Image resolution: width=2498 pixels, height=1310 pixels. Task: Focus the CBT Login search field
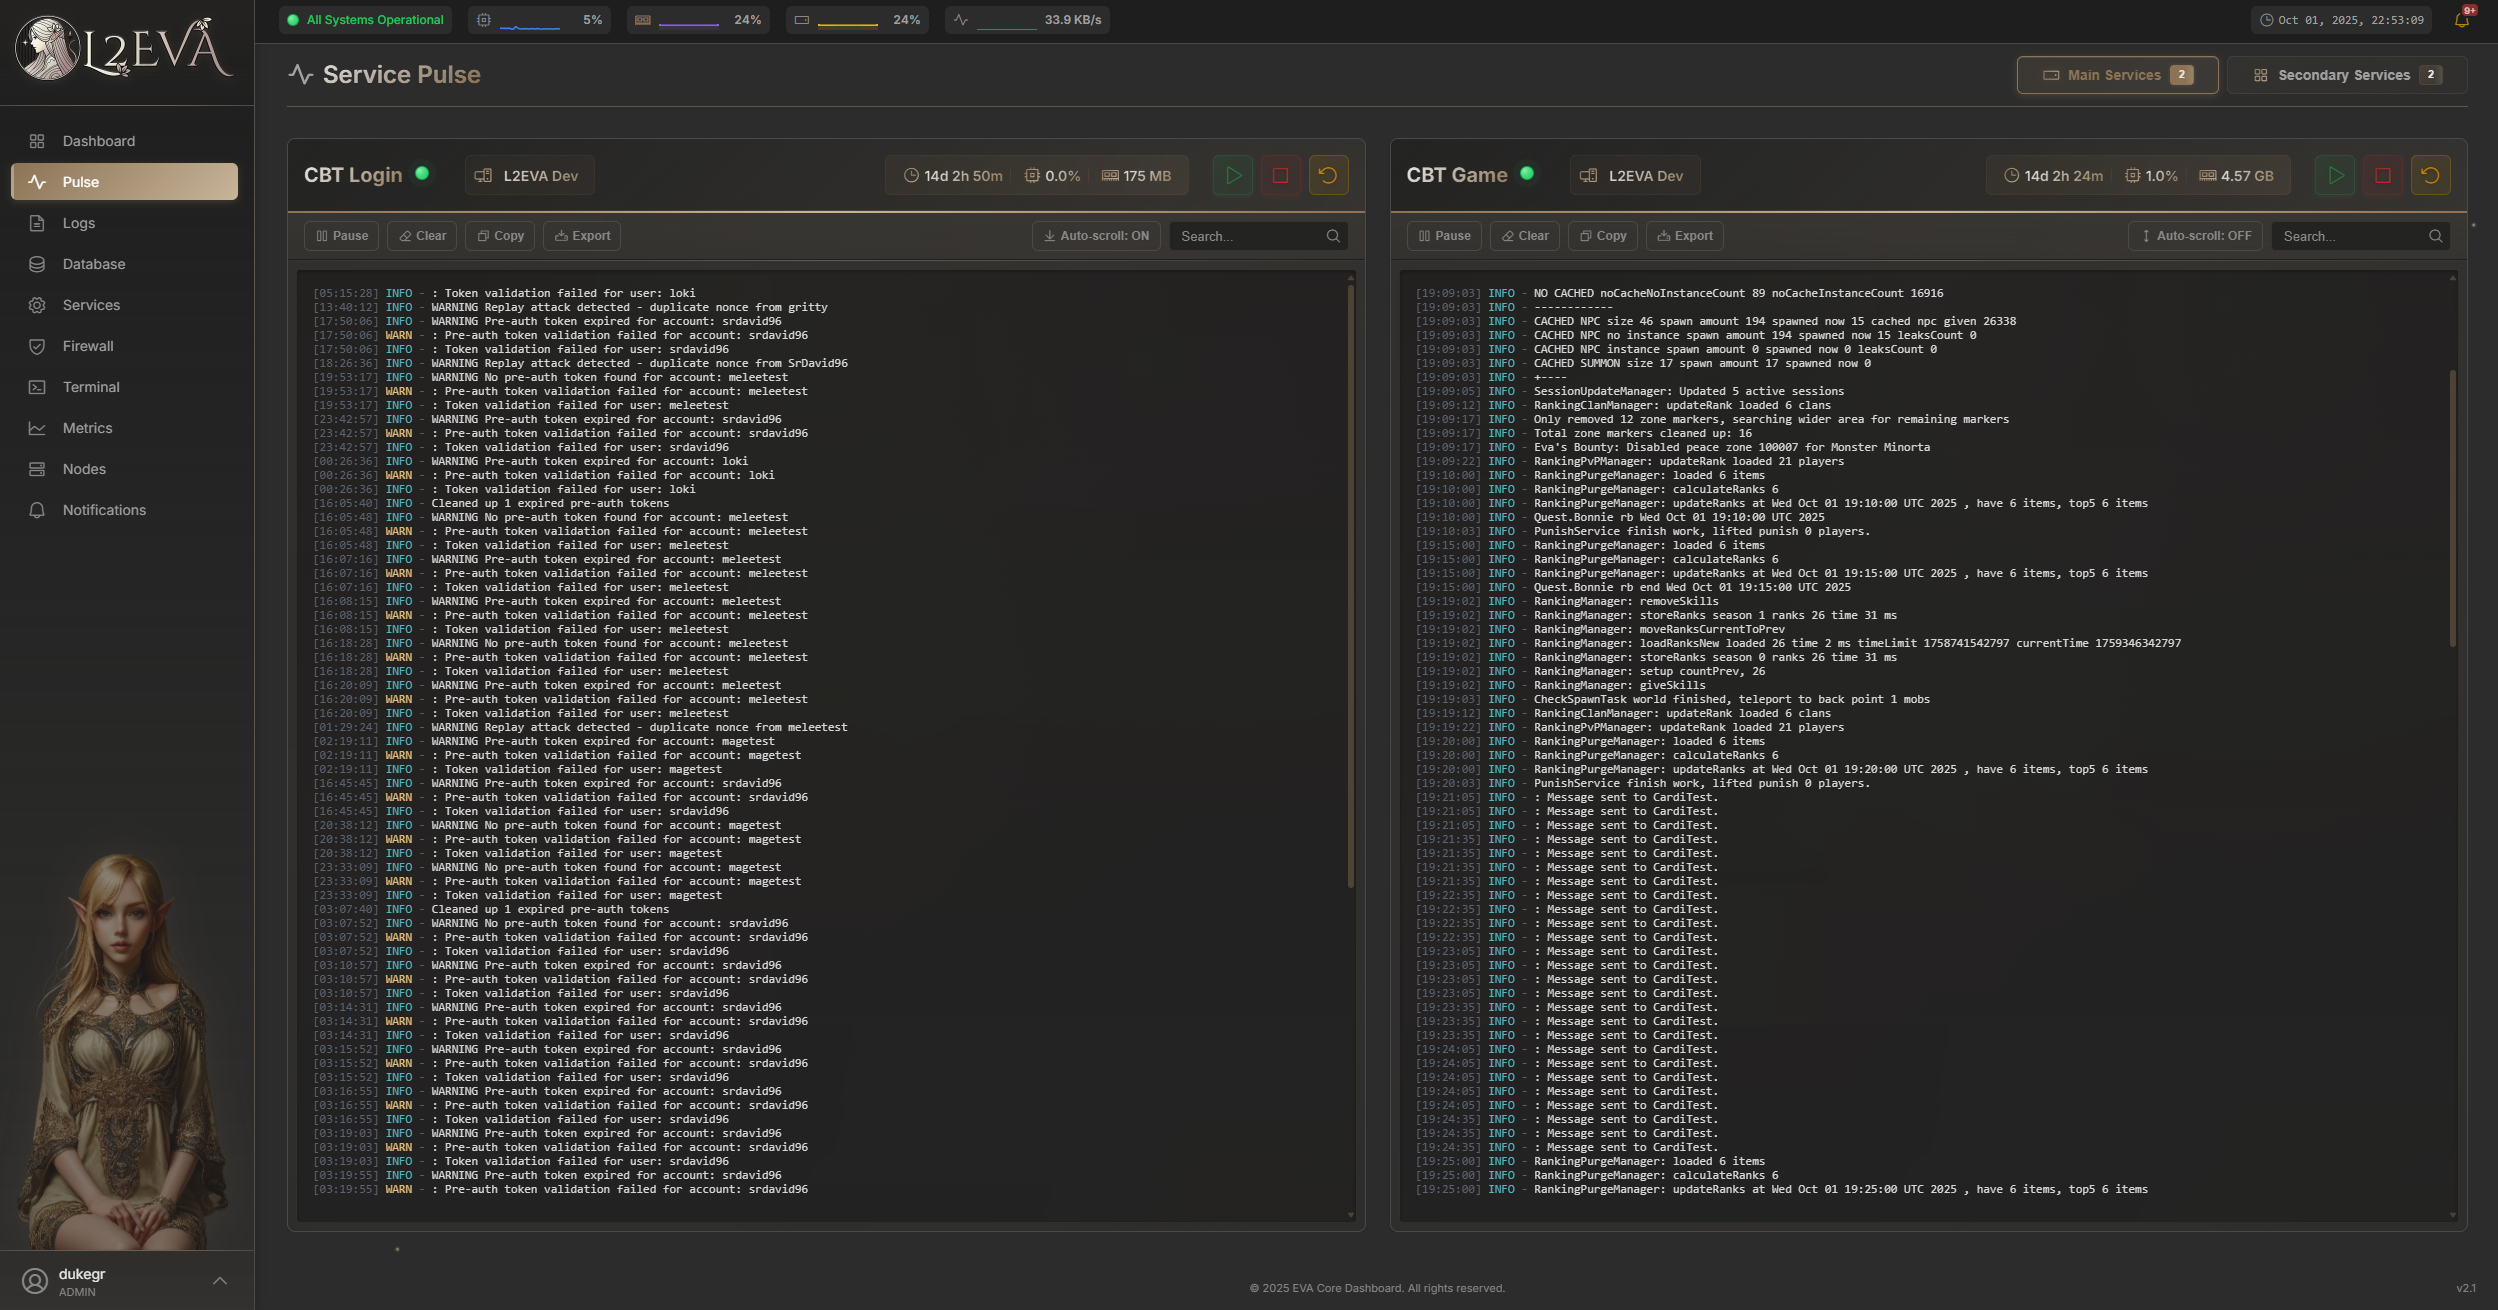click(x=1247, y=236)
